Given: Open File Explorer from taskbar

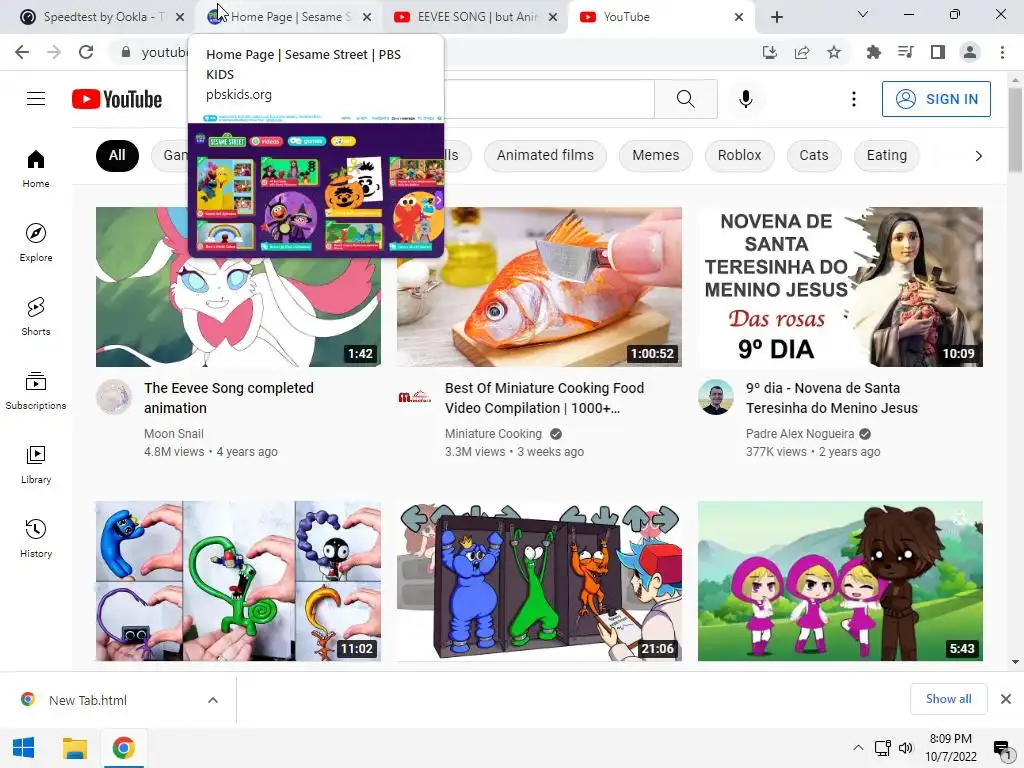Looking at the screenshot, I should tap(74, 748).
